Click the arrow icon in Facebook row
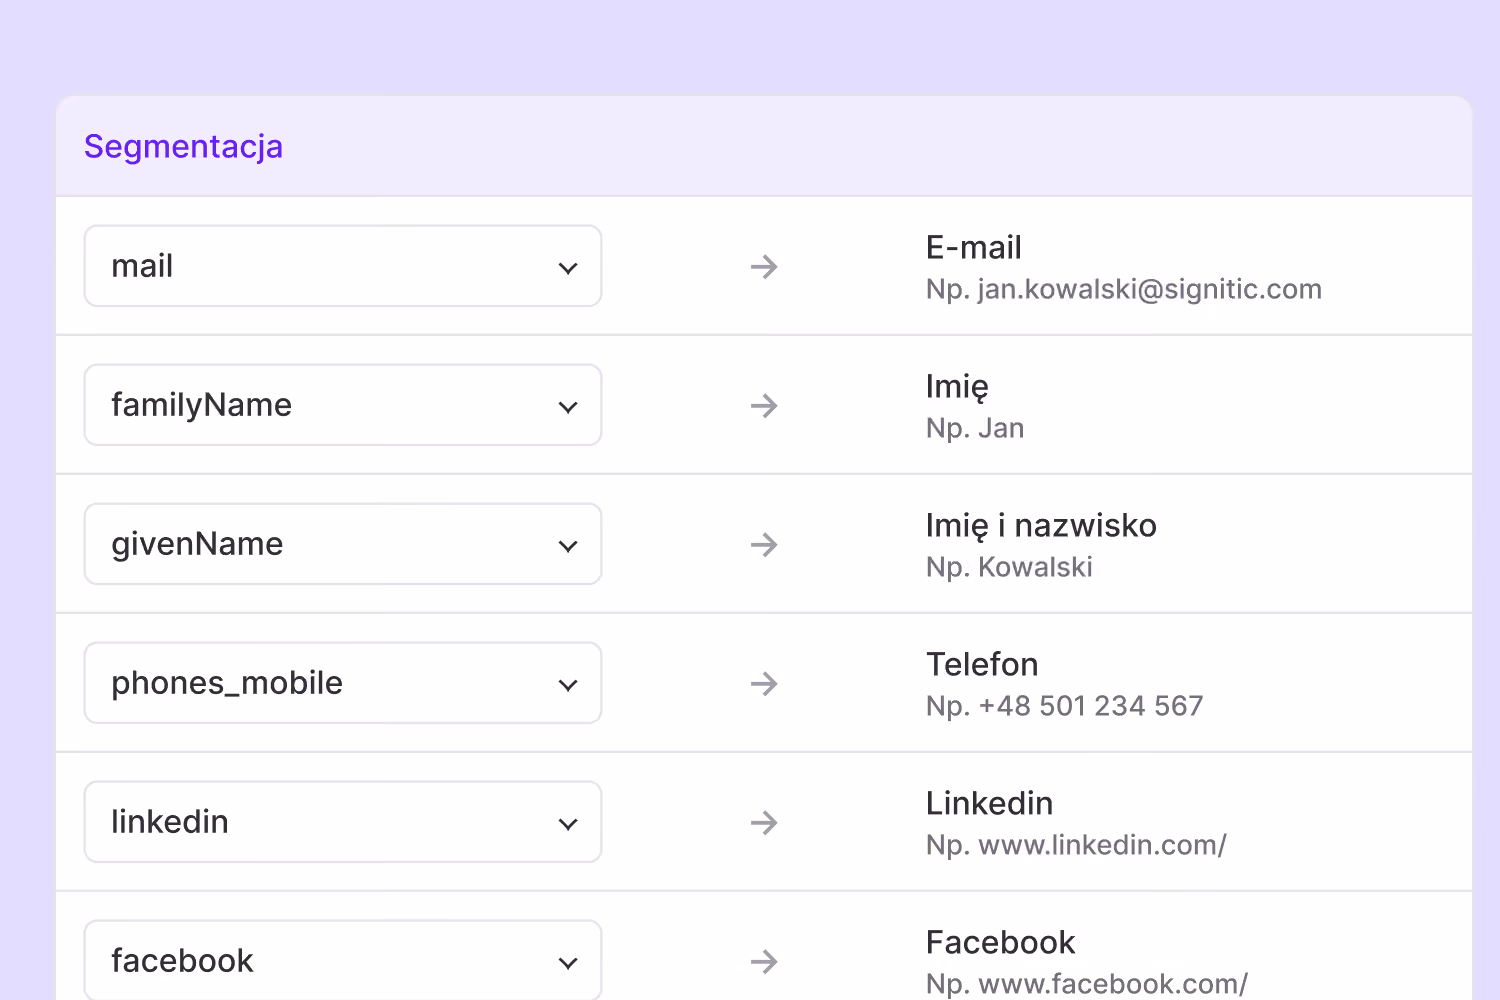1500x1000 pixels. pos(764,962)
